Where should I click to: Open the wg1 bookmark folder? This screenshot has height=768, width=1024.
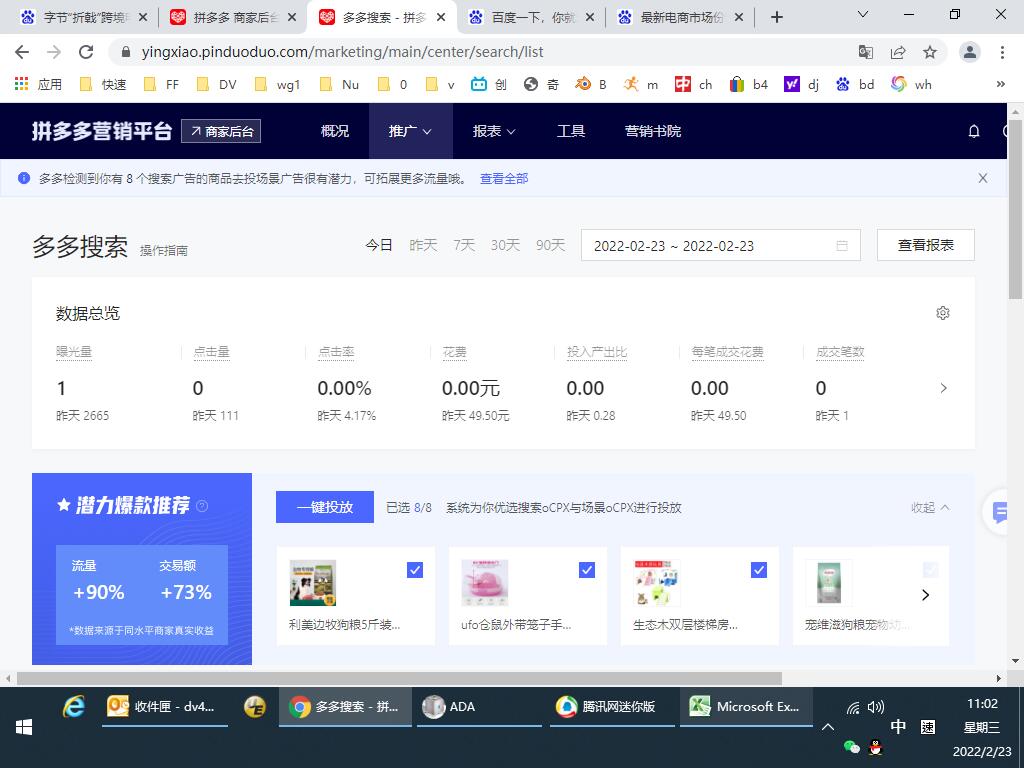point(278,84)
